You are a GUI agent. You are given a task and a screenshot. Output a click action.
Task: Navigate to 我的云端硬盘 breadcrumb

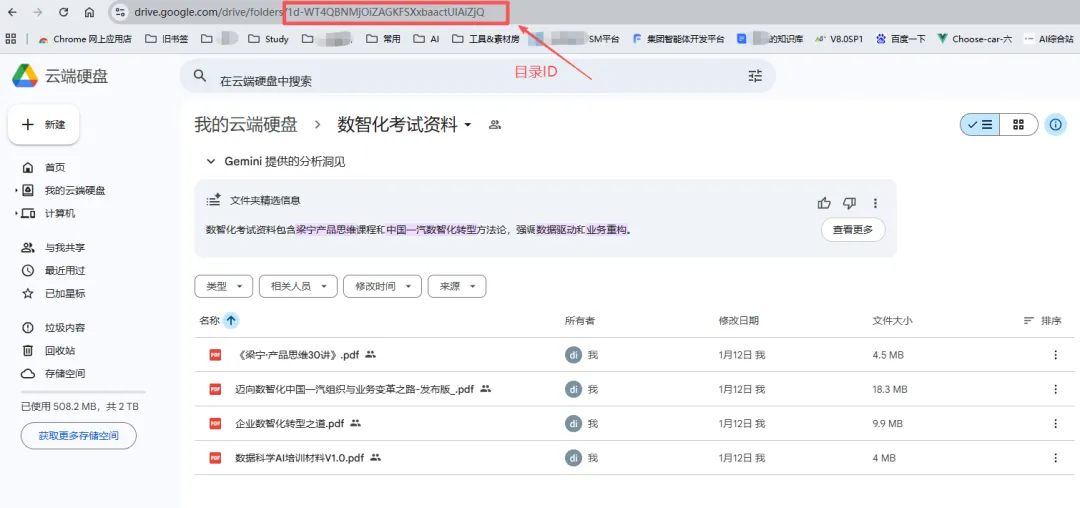click(x=246, y=125)
